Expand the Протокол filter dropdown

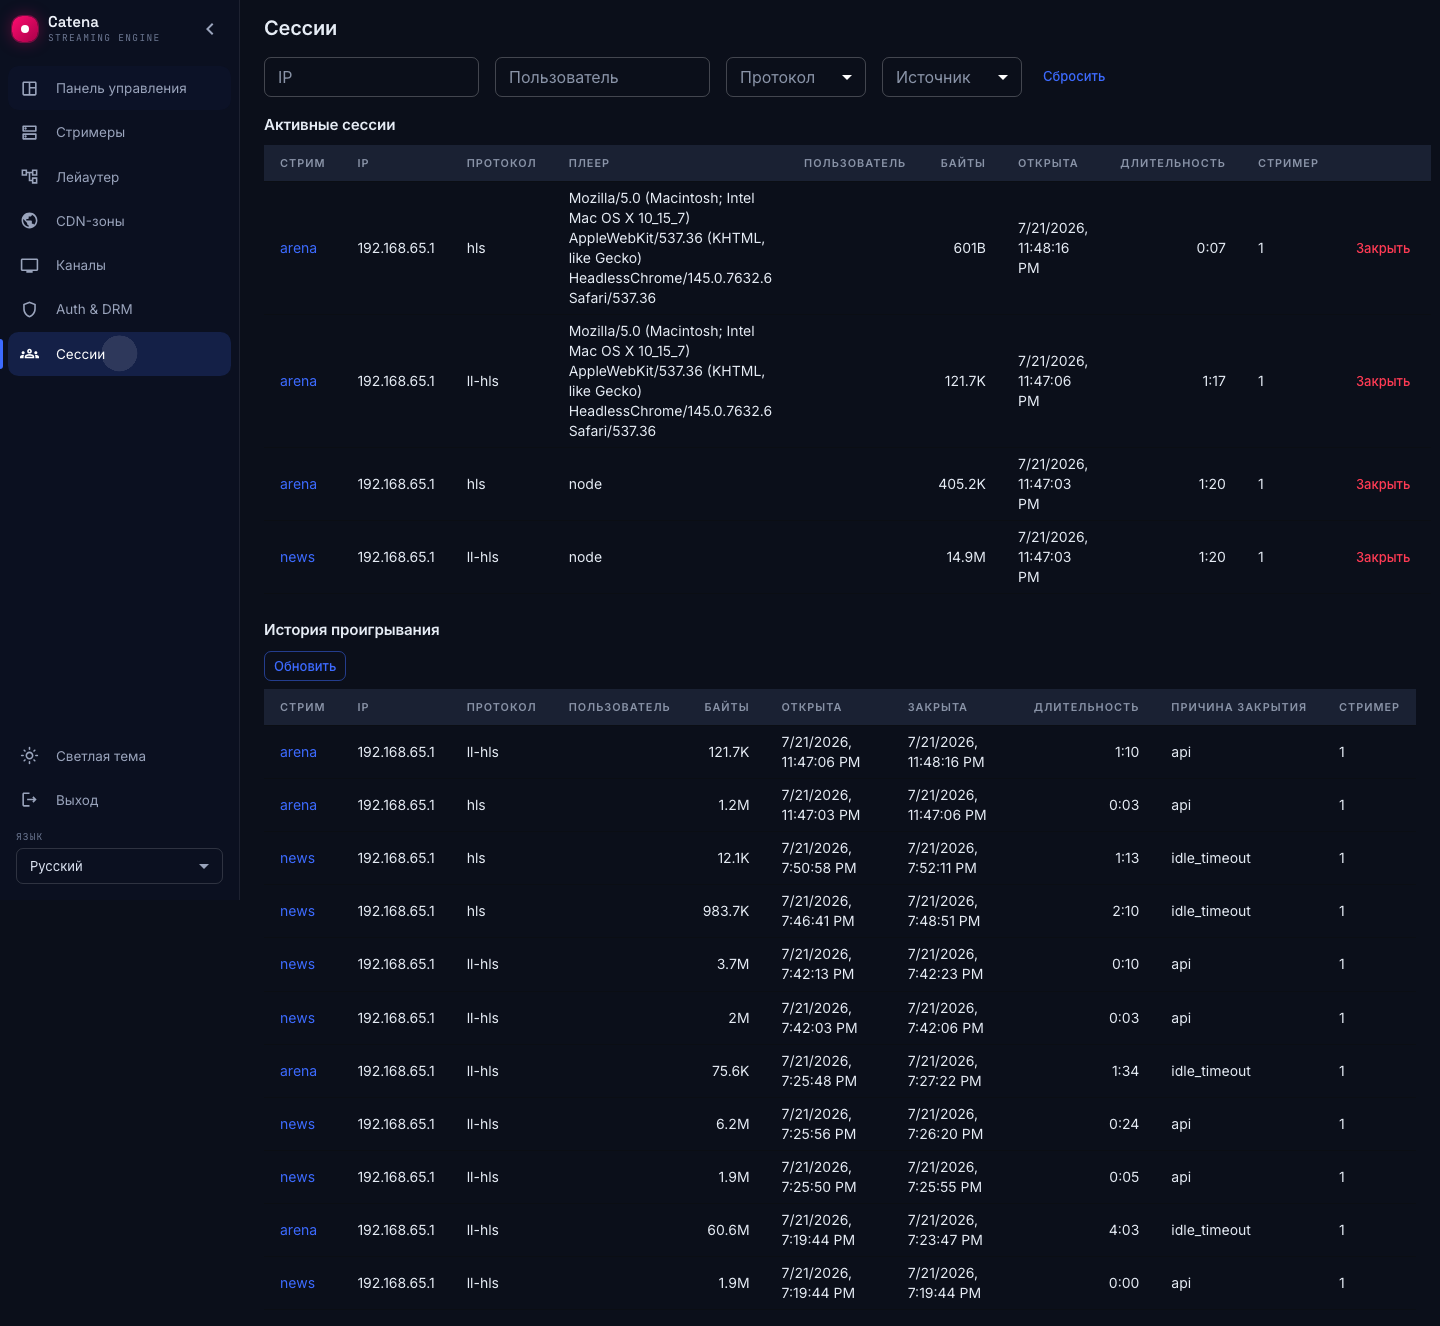click(x=796, y=77)
